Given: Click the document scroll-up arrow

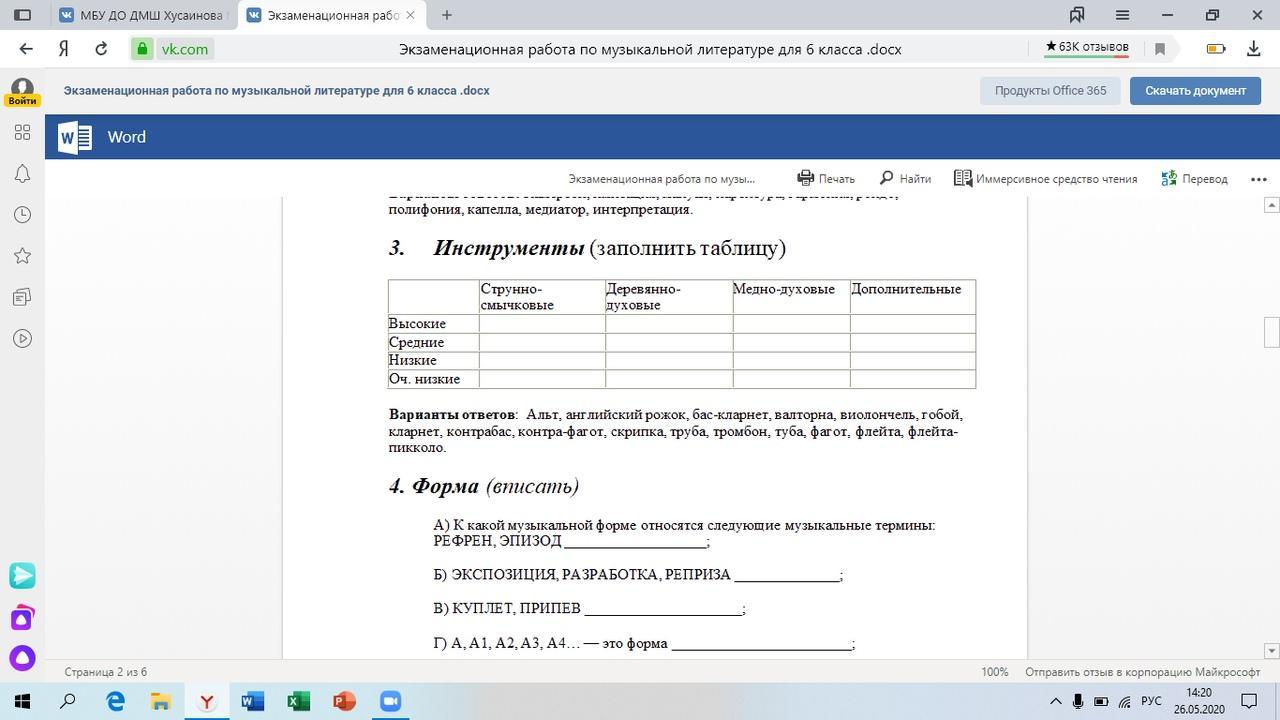Looking at the screenshot, I should [x=1271, y=205].
